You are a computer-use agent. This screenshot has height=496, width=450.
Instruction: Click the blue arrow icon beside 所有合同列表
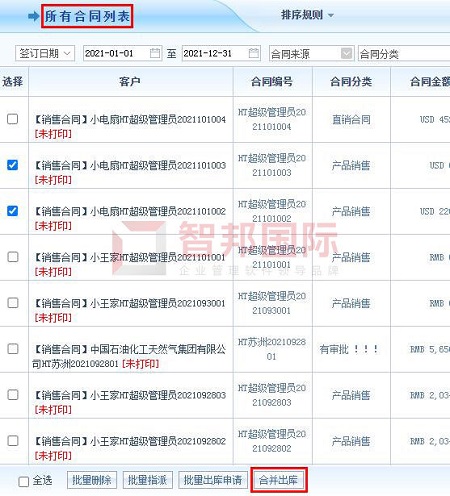(x=34, y=16)
